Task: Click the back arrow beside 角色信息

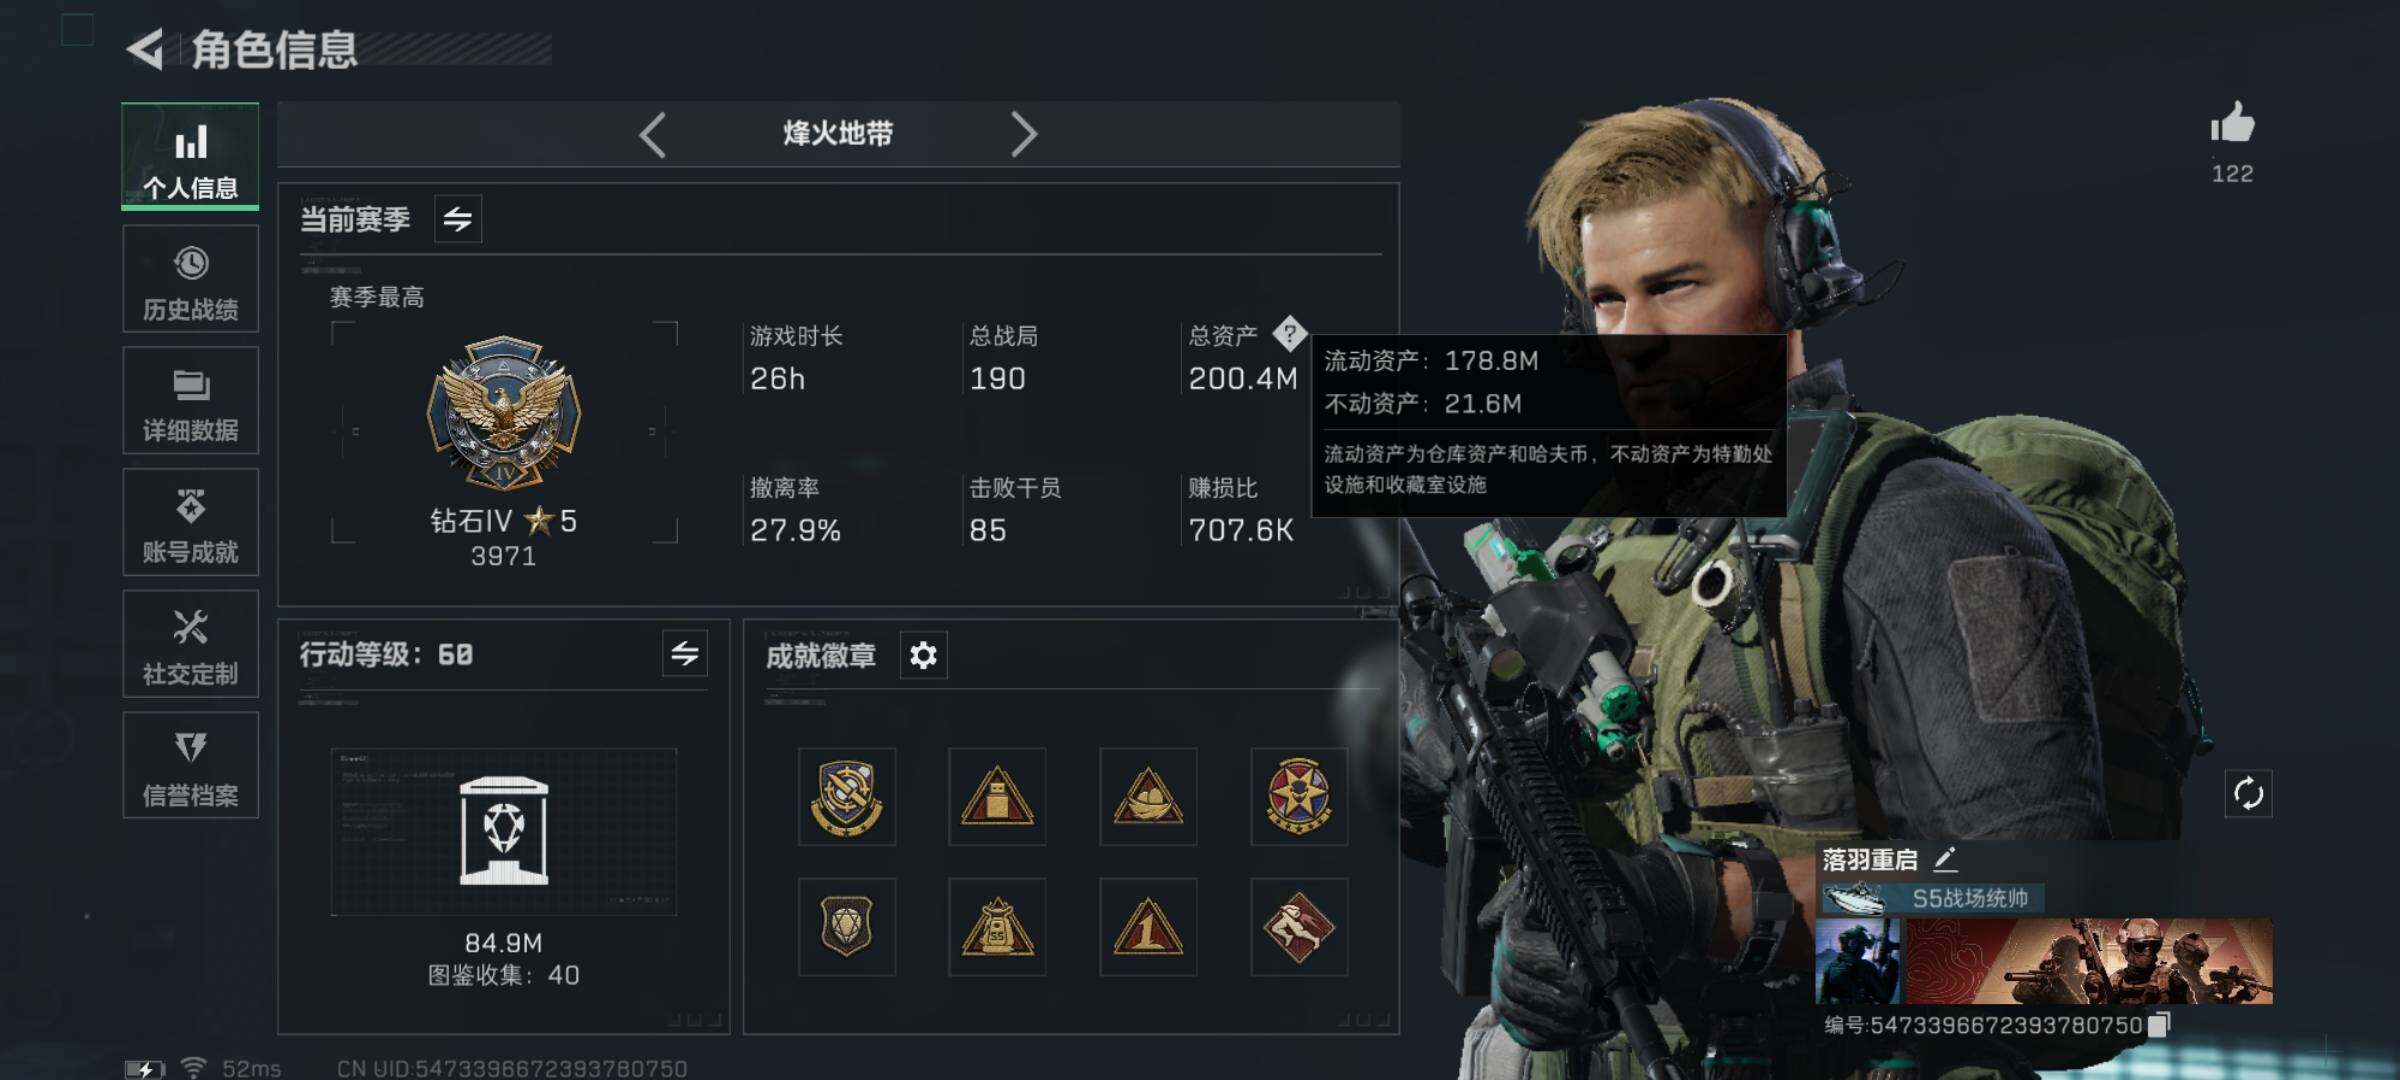Action: pyautogui.click(x=146, y=50)
